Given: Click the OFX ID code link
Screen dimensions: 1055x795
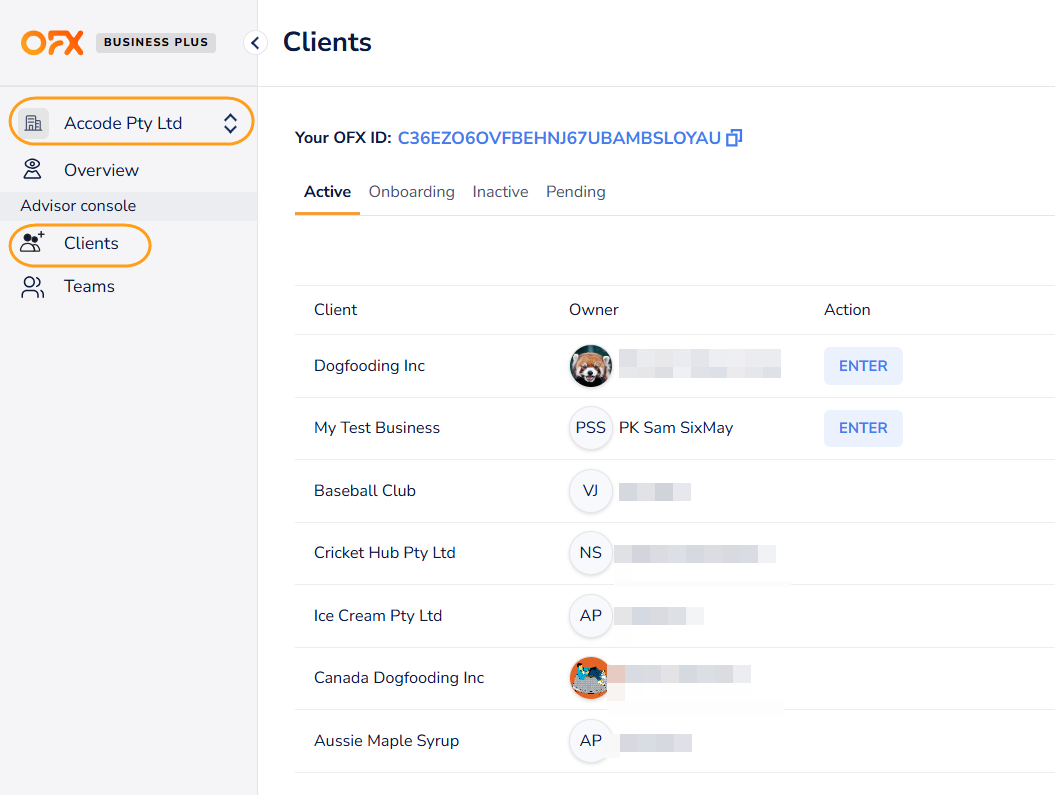Looking at the screenshot, I should 559,138.
